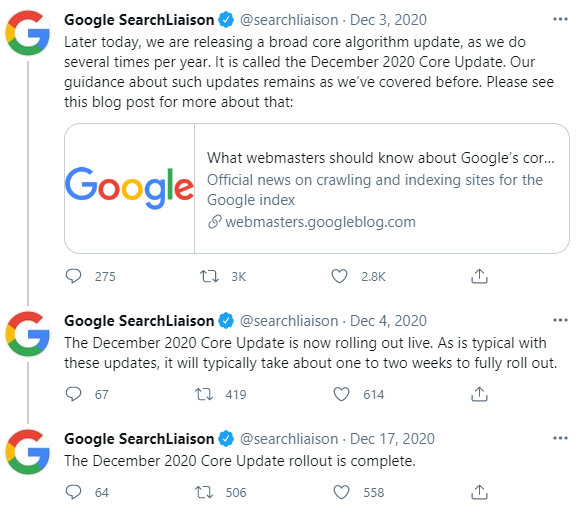Retweet the Dec 17 tweet with 506 retweets

point(204,492)
